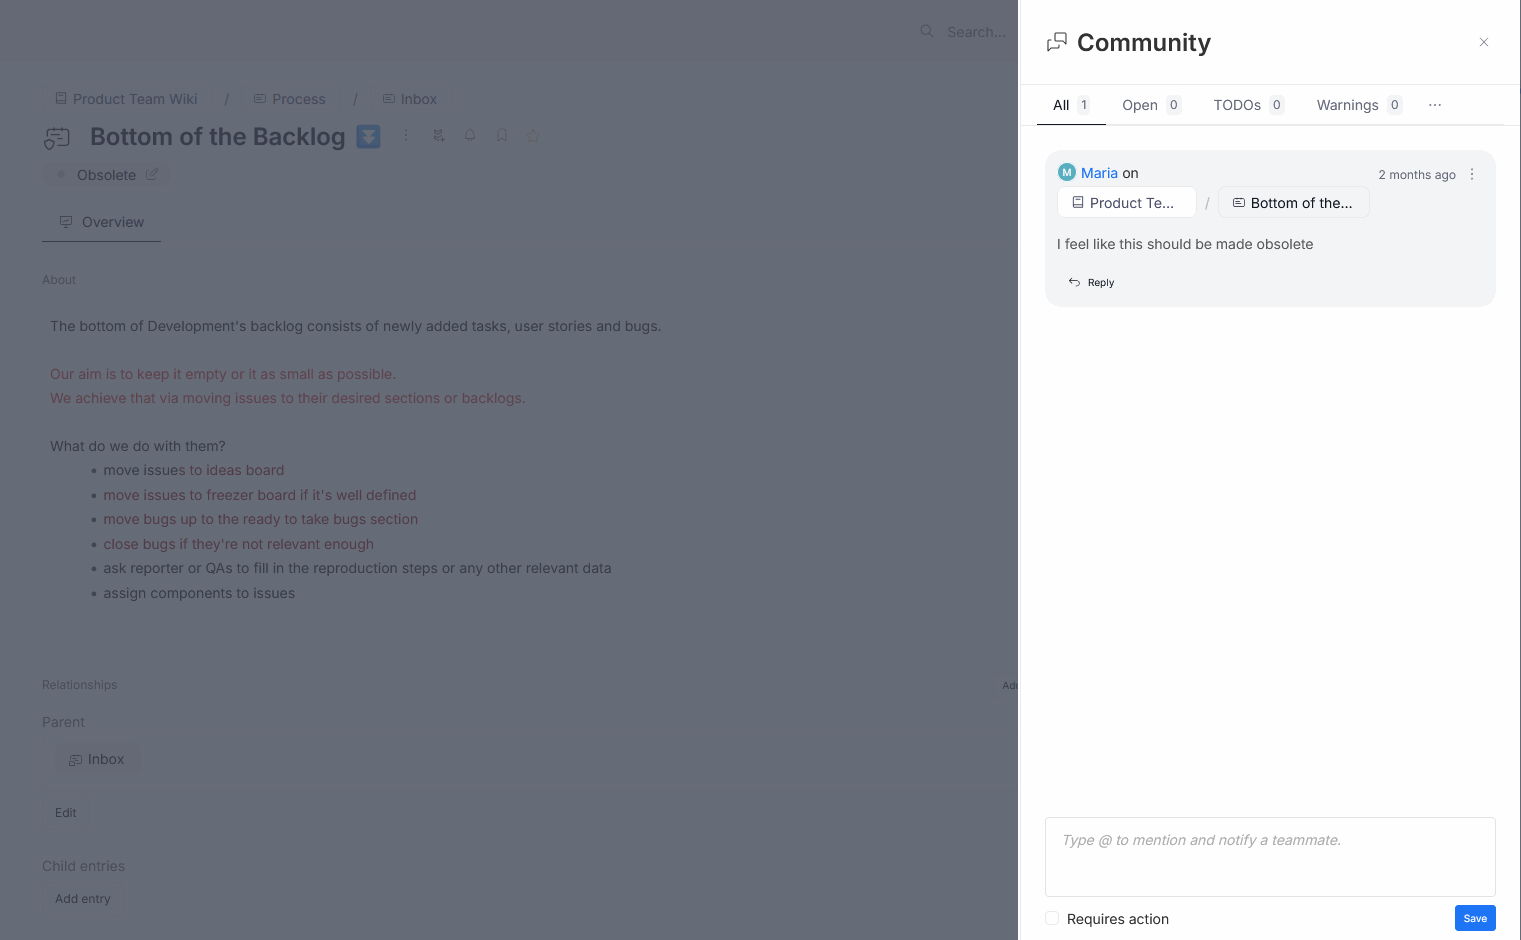The height and width of the screenshot is (940, 1521).
Task: Expand the more tabs ellipsis
Action: point(1435,105)
